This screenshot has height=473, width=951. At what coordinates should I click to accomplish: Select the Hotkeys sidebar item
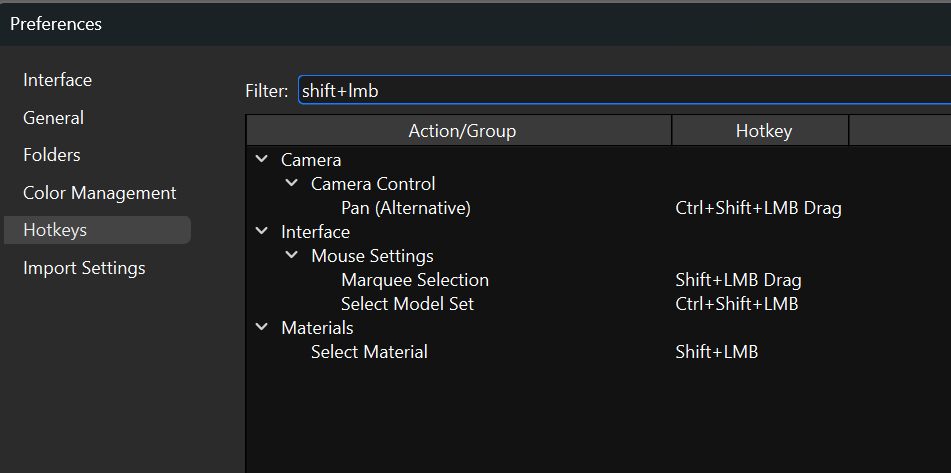56,230
